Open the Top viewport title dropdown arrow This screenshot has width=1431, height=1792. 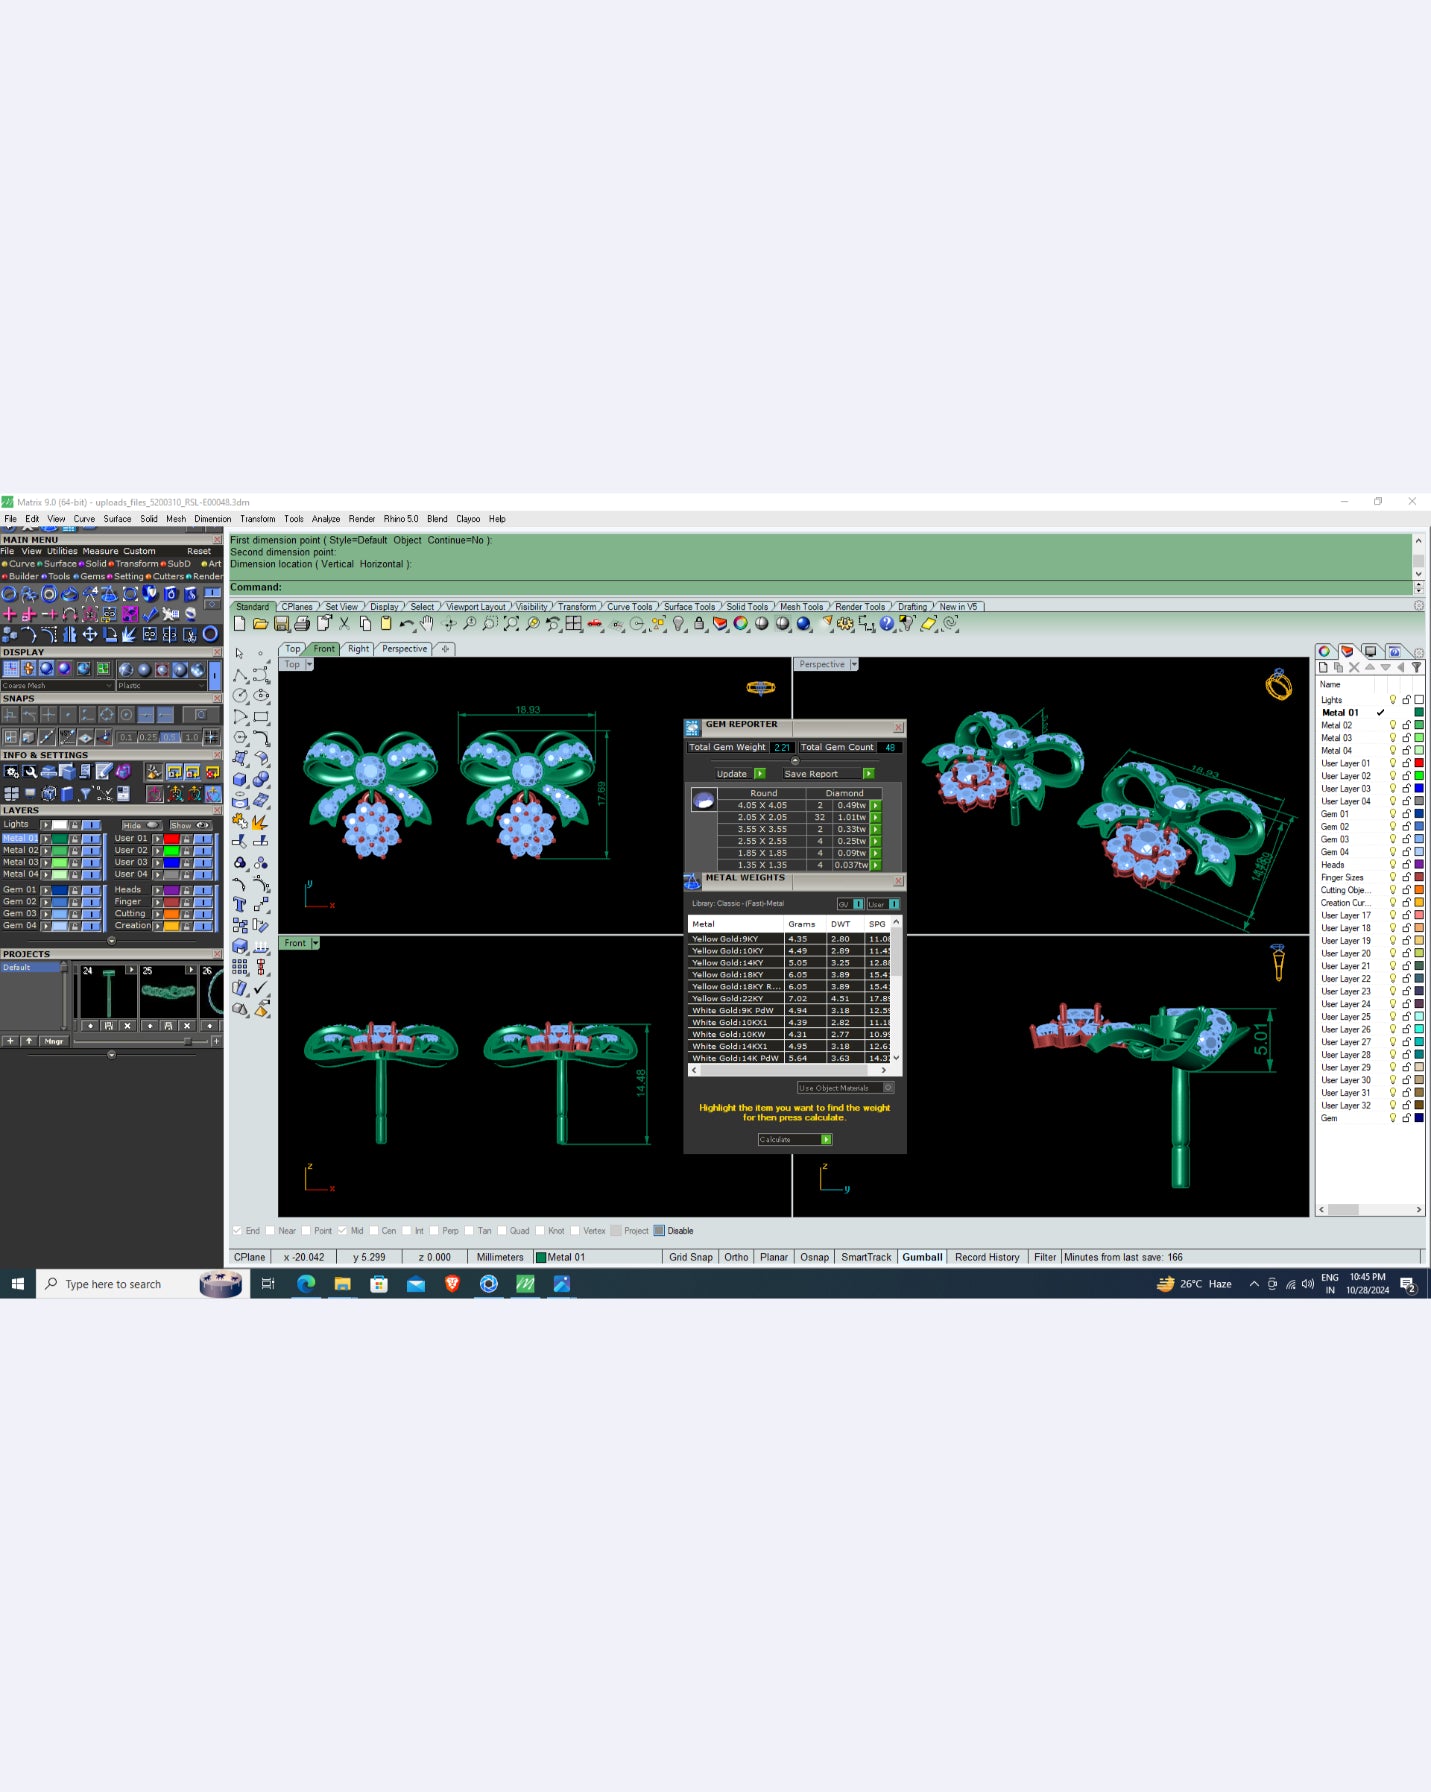coord(309,664)
